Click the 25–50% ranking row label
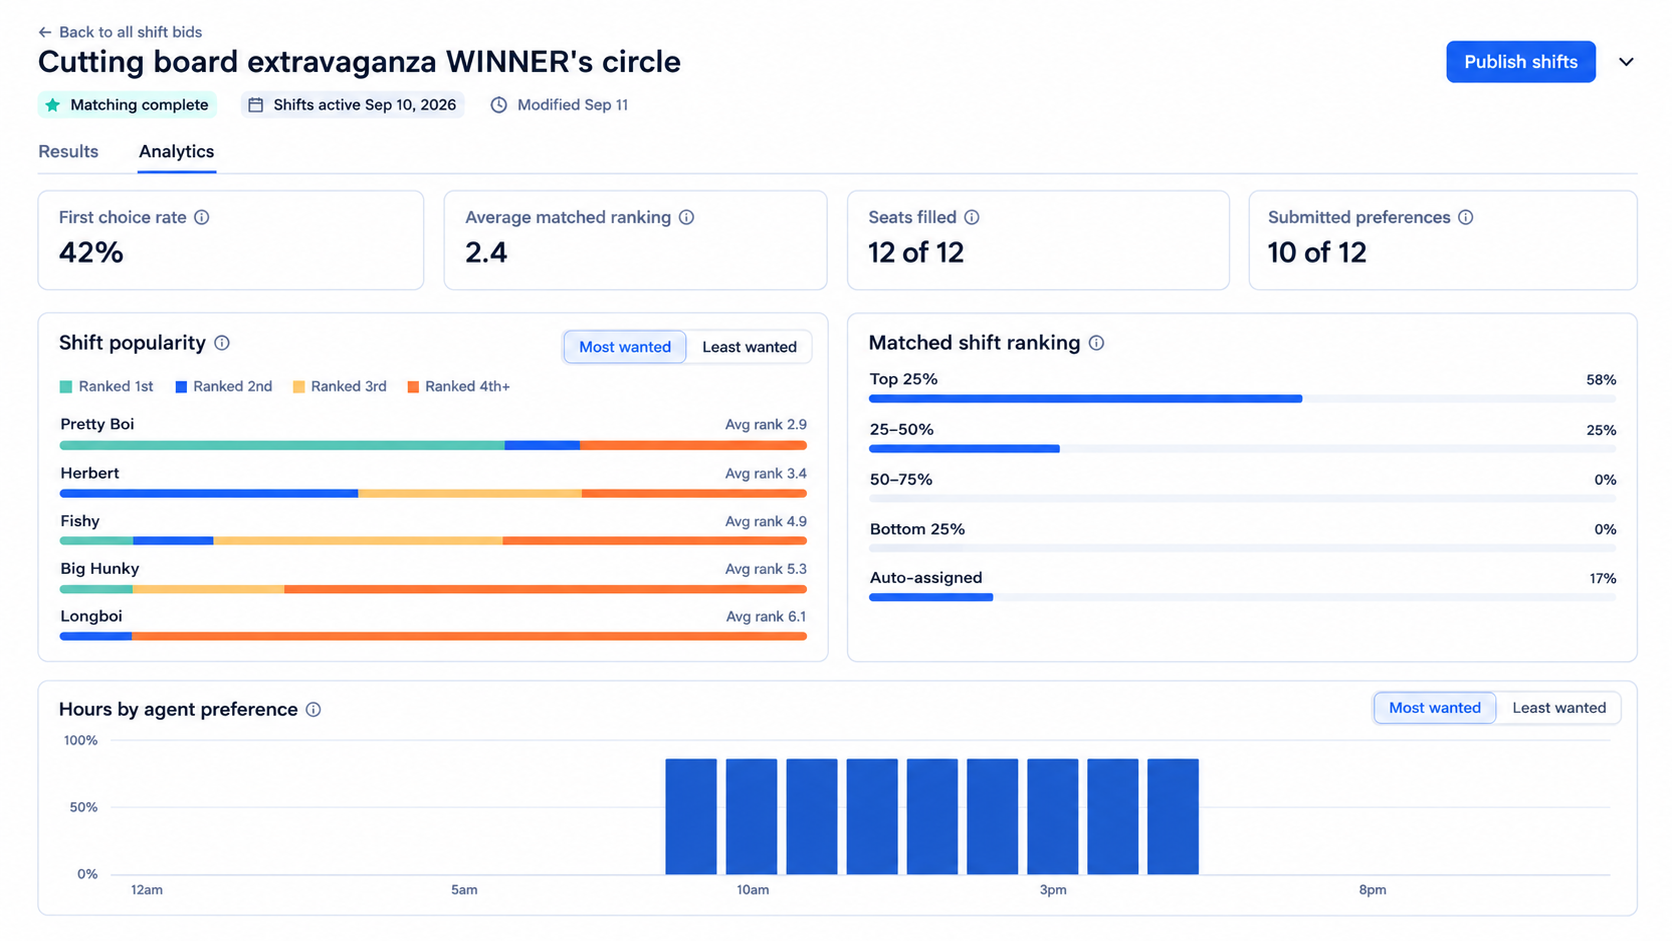This screenshot has height=941, width=1672. coord(902,430)
